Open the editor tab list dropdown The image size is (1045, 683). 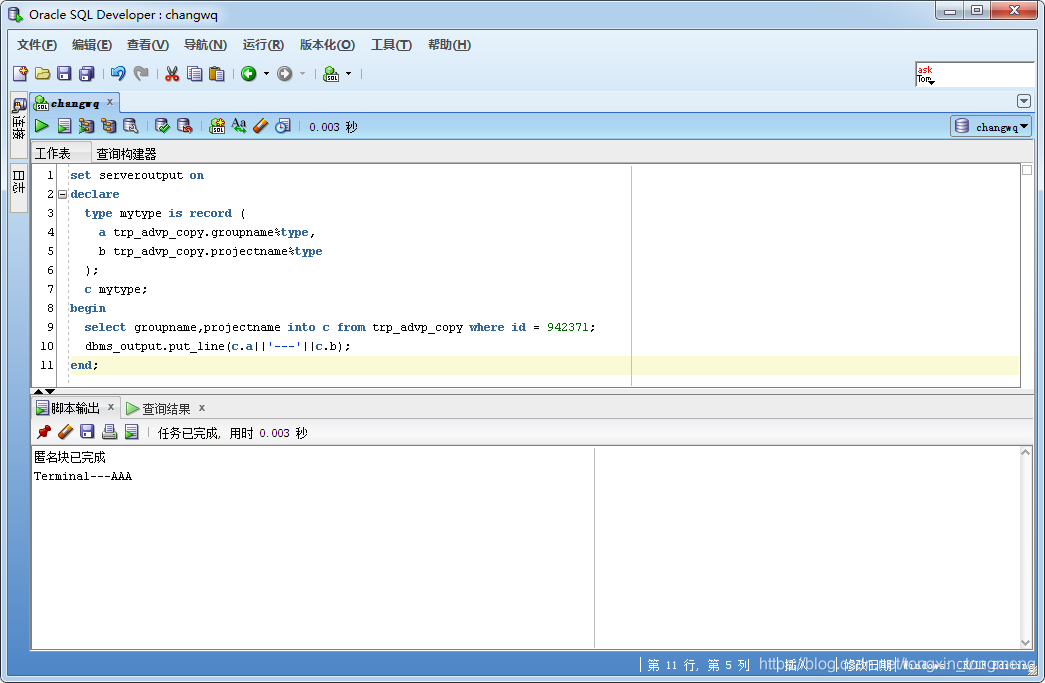point(1024,101)
